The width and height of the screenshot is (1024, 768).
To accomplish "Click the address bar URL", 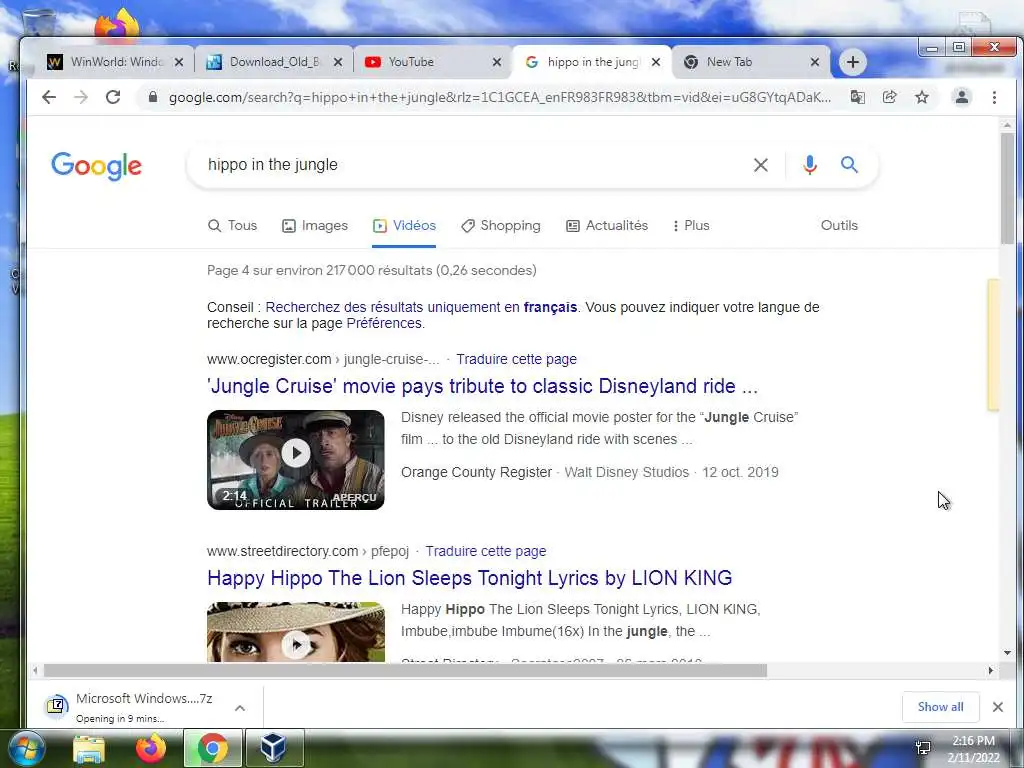I will point(500,97).
